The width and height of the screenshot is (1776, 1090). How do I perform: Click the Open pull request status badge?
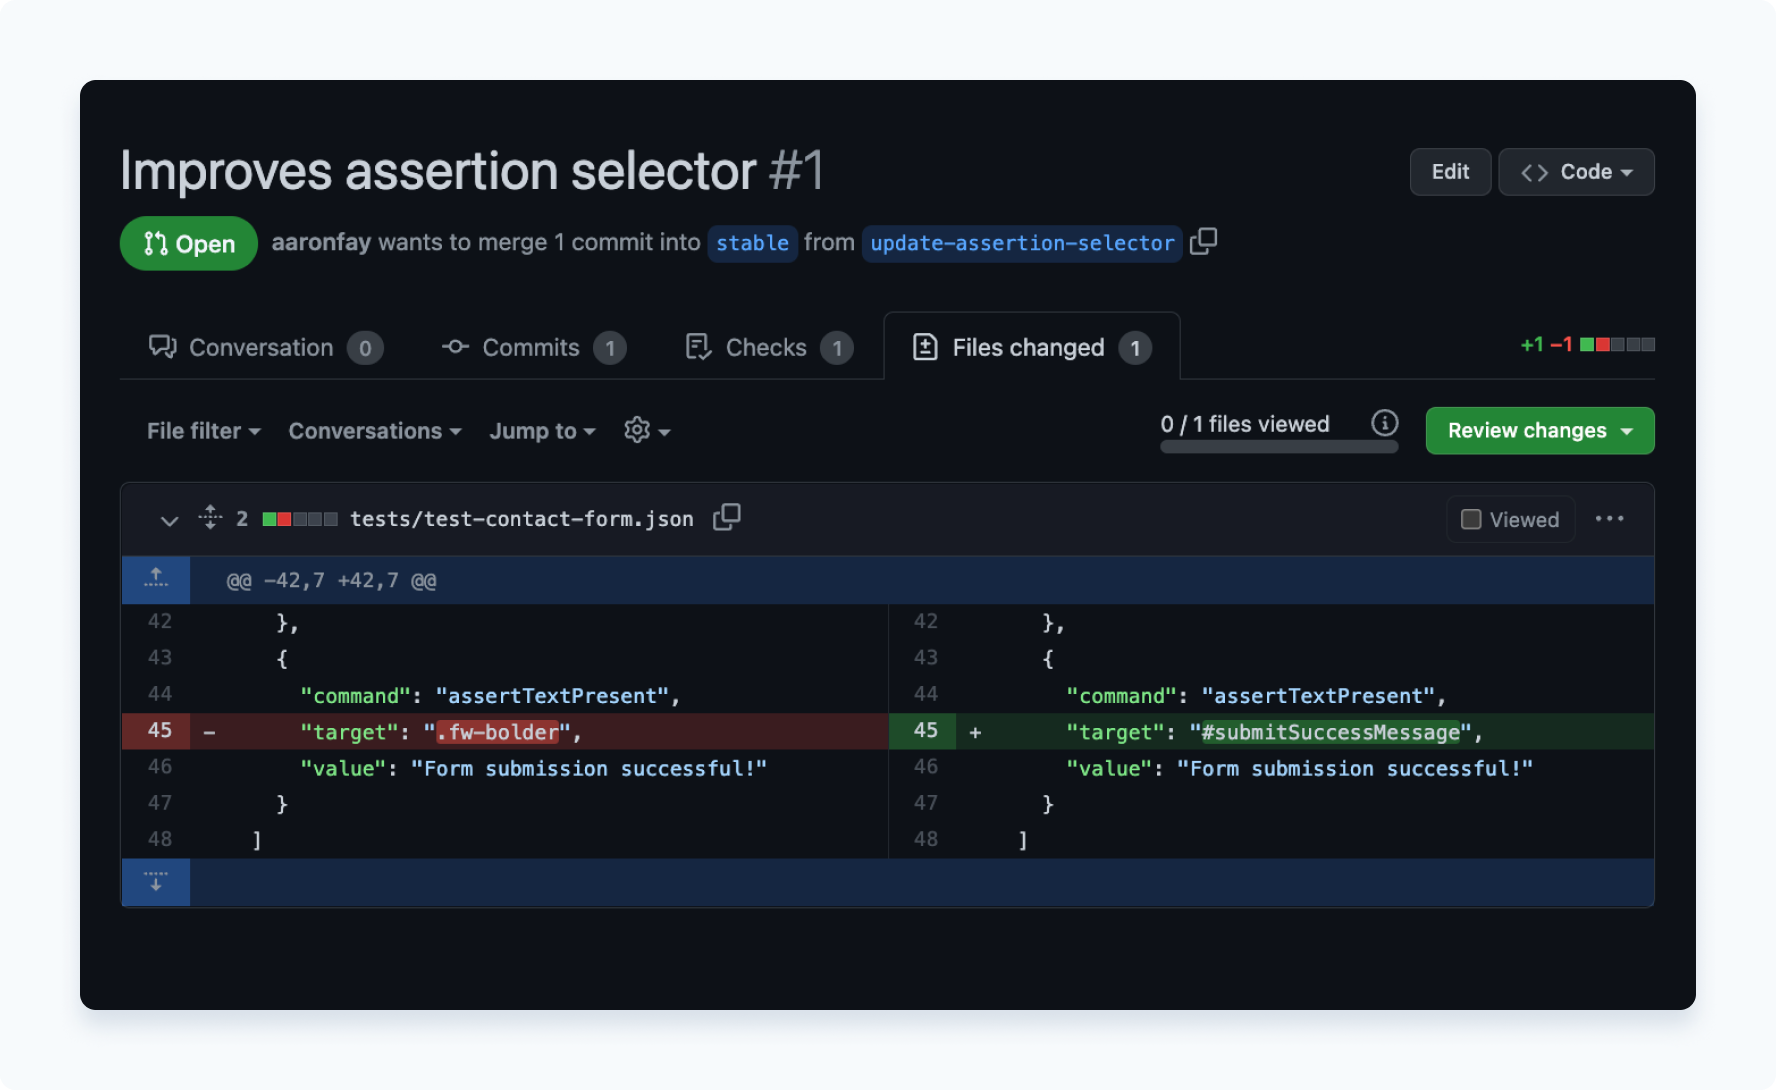(x=189, y=243)
